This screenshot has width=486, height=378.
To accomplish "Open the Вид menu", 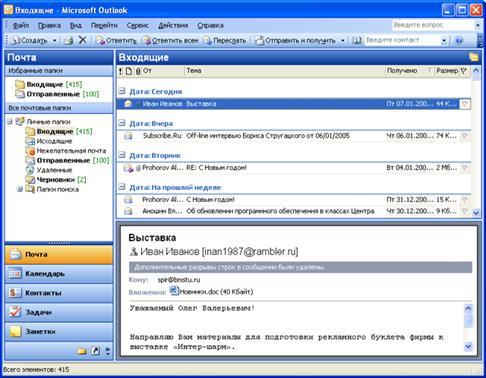I will [x=76, y=25].
